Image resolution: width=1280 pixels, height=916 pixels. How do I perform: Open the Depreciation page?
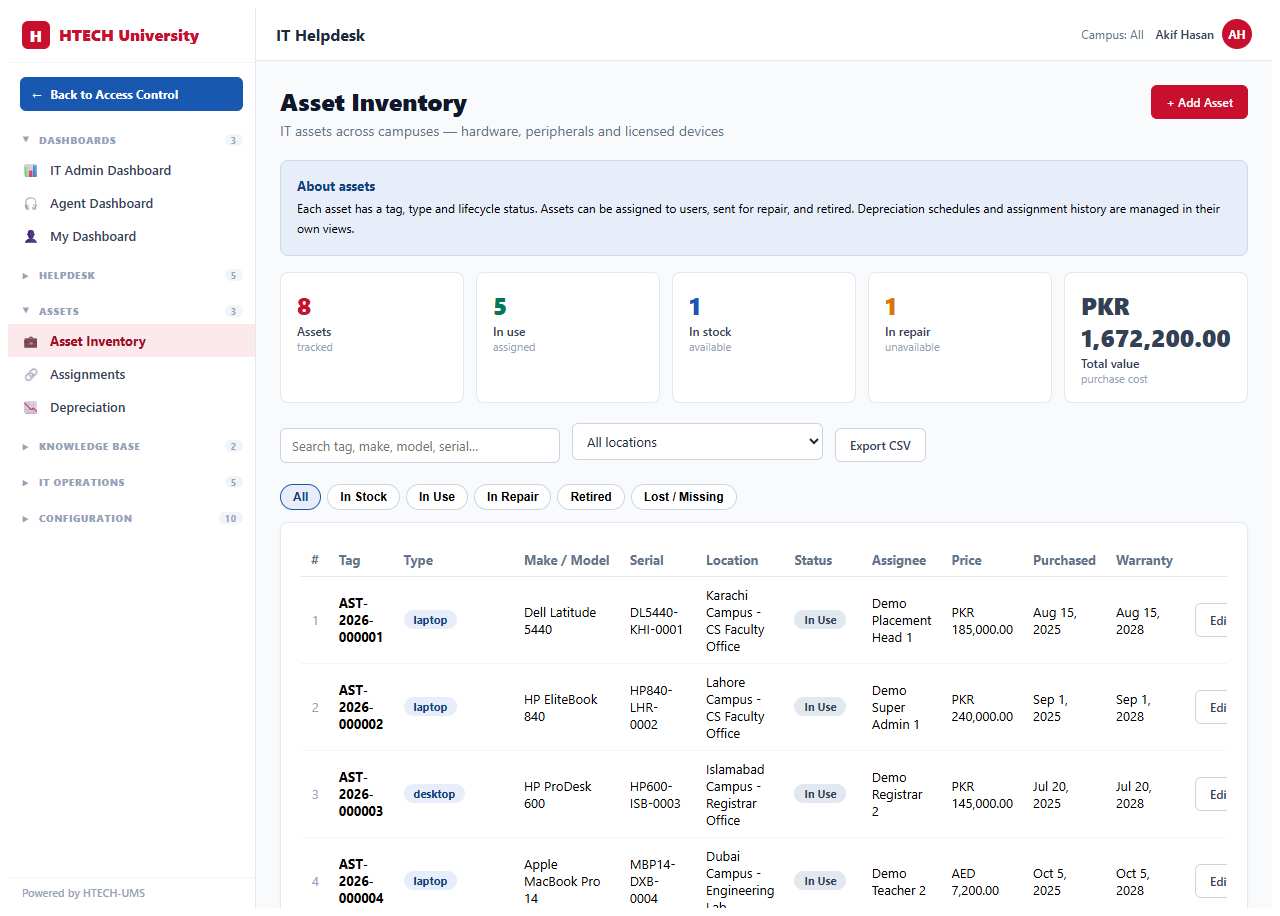pos(131,408)
